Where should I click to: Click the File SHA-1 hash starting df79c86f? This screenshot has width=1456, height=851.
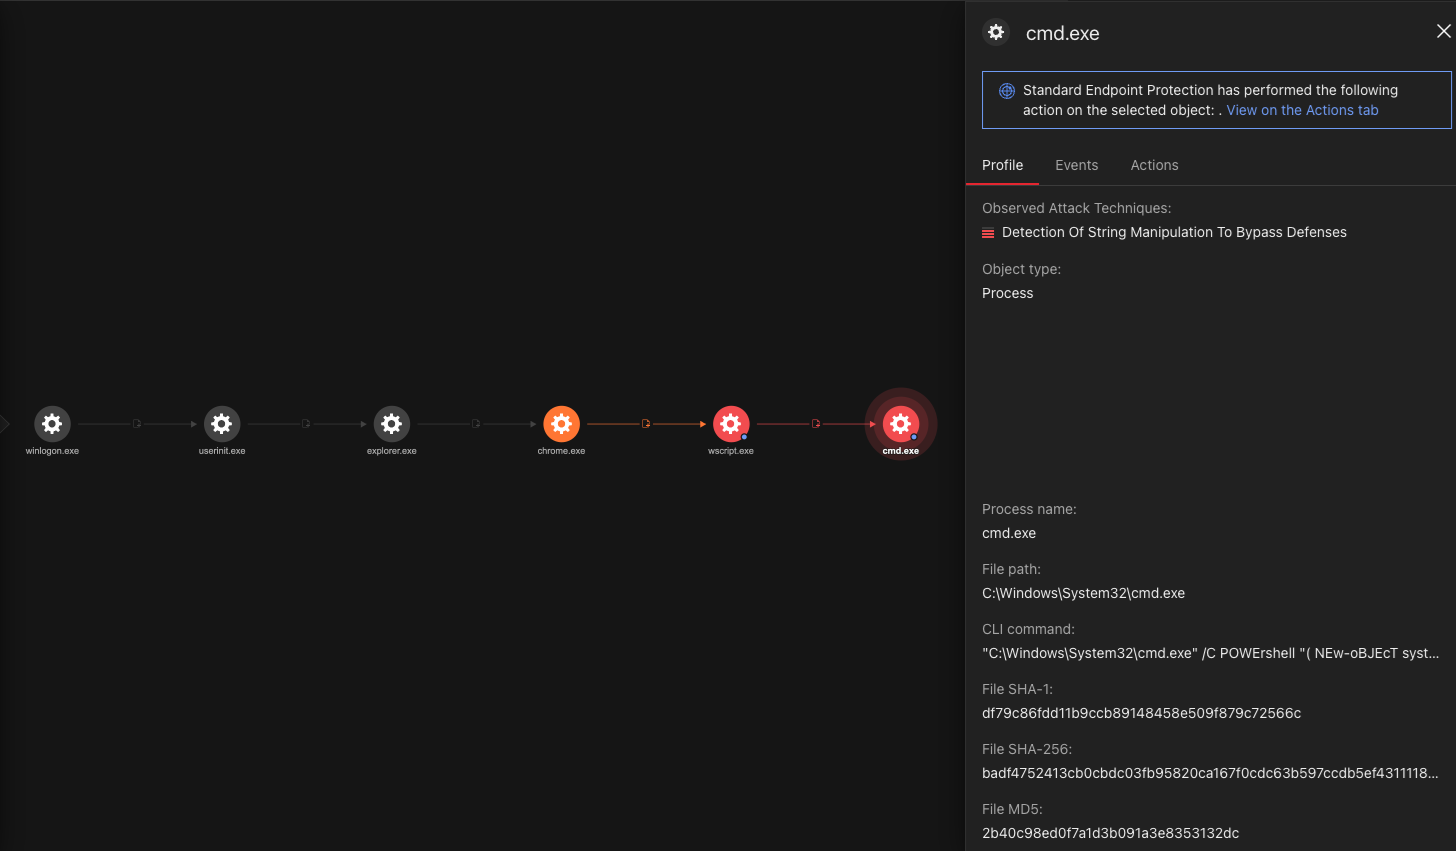(x=1141, y=713)
